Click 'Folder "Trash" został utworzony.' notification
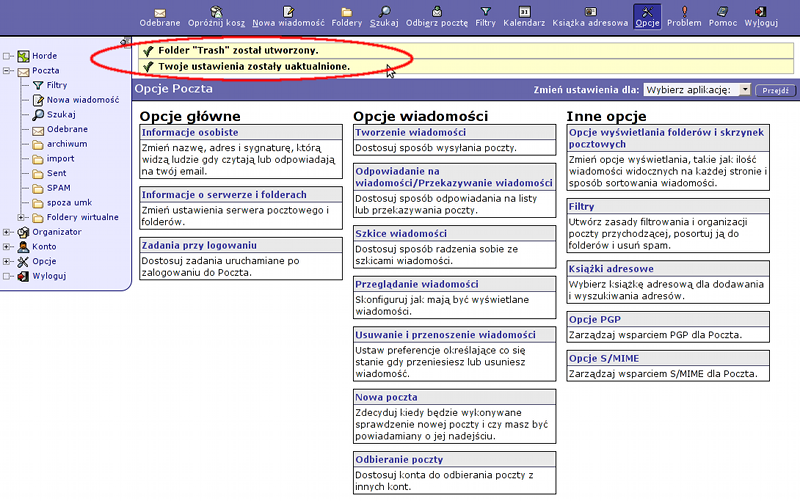The image size is (800, 501). click(238, 51)
